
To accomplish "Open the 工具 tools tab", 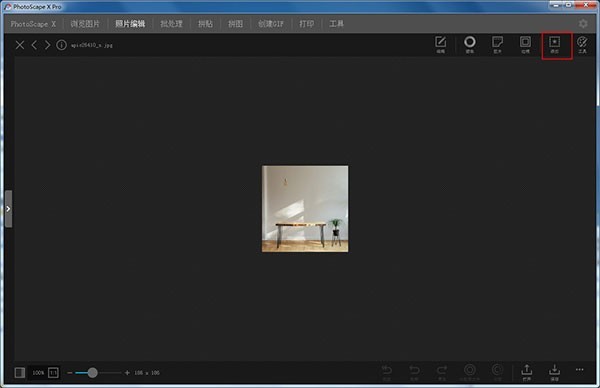I will click(x=336, y=24).
